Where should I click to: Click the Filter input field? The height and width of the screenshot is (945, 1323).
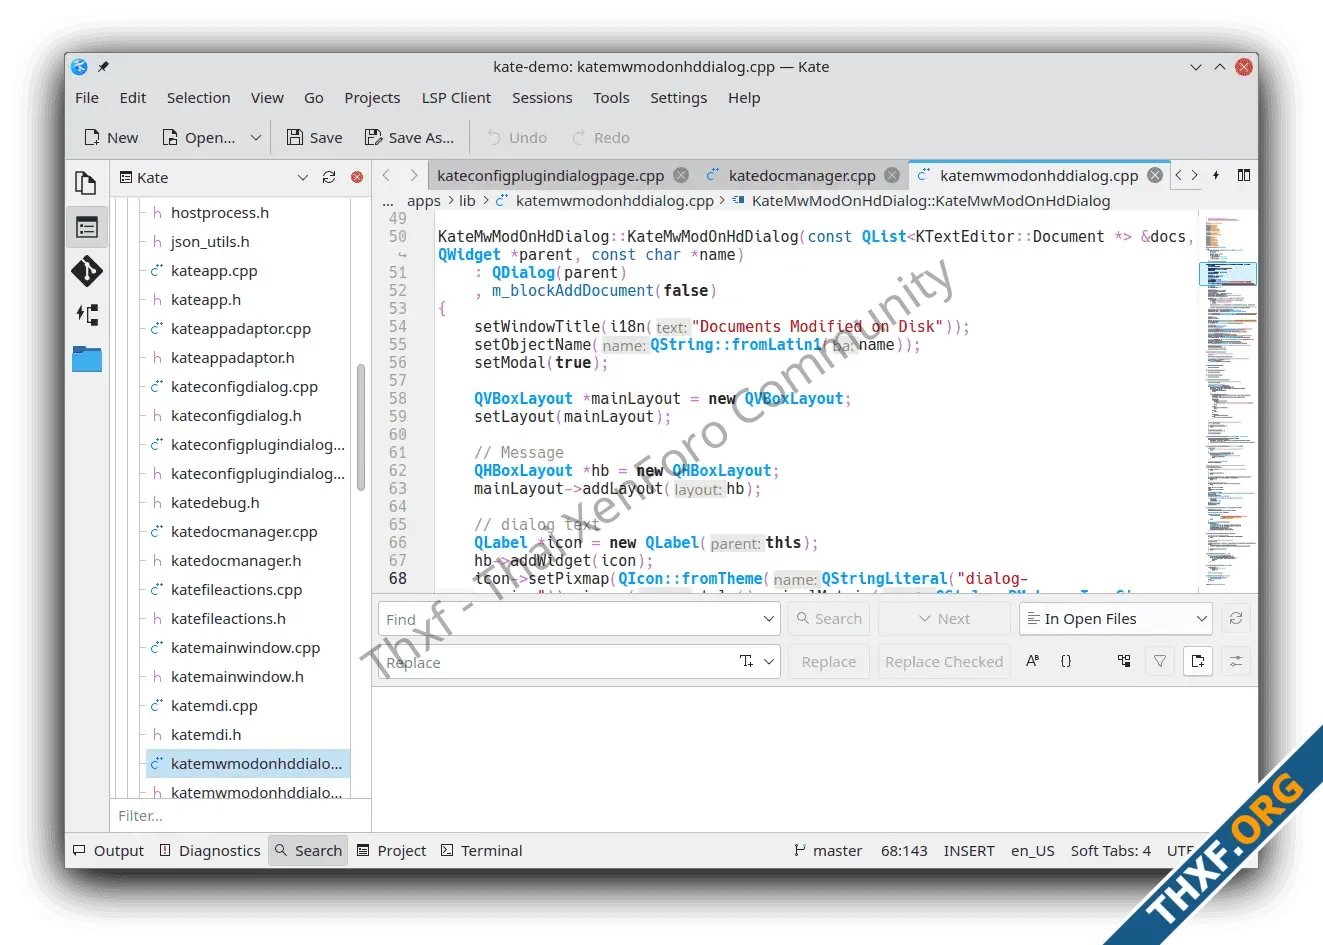pyautogui.click(x=240, y=816)
